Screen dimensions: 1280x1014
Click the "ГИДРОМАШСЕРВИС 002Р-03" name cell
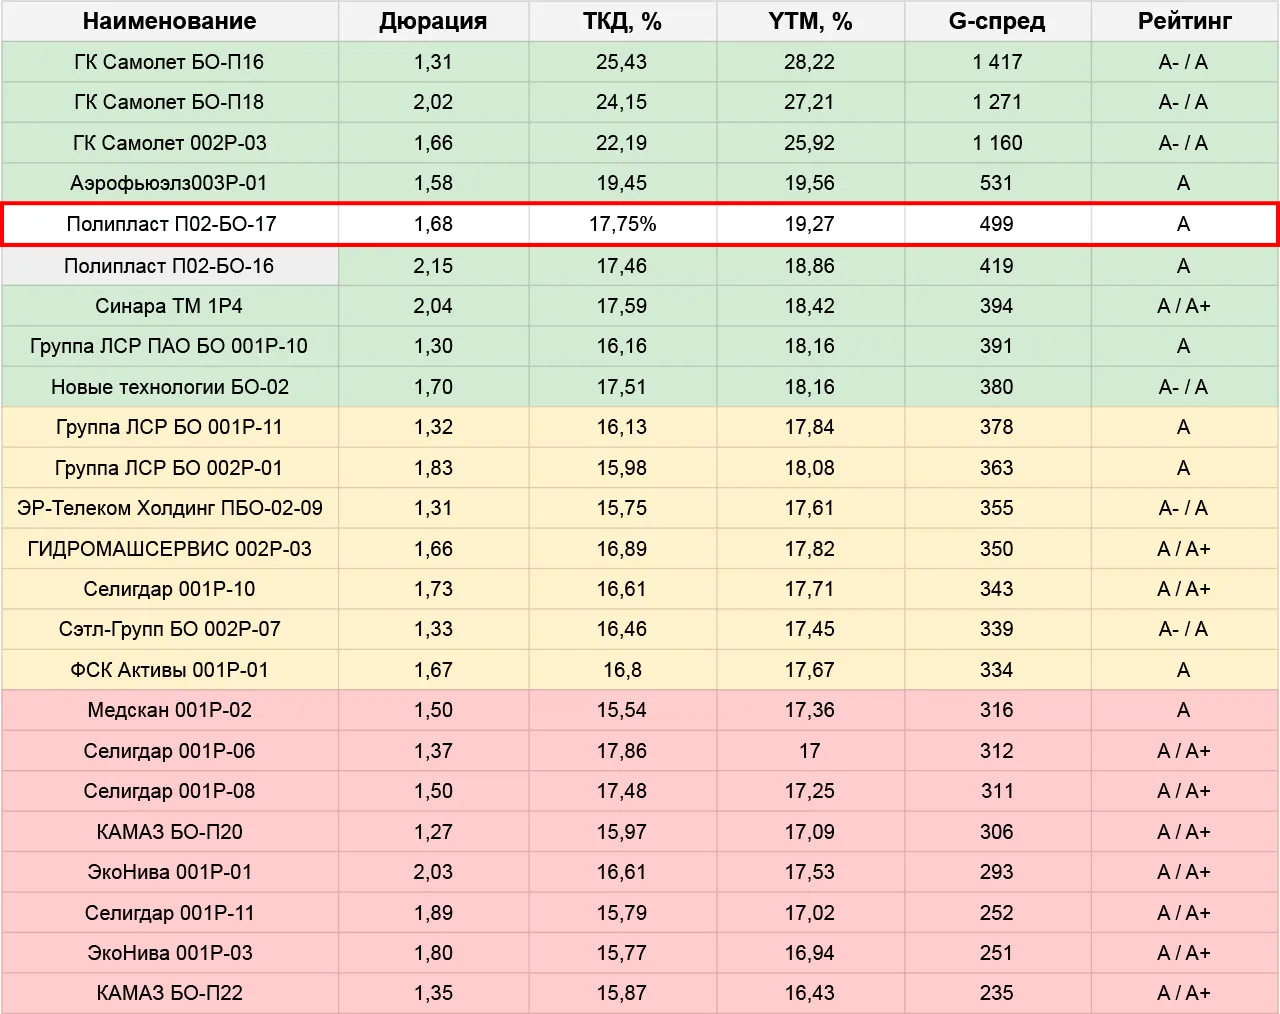(169, 549)
